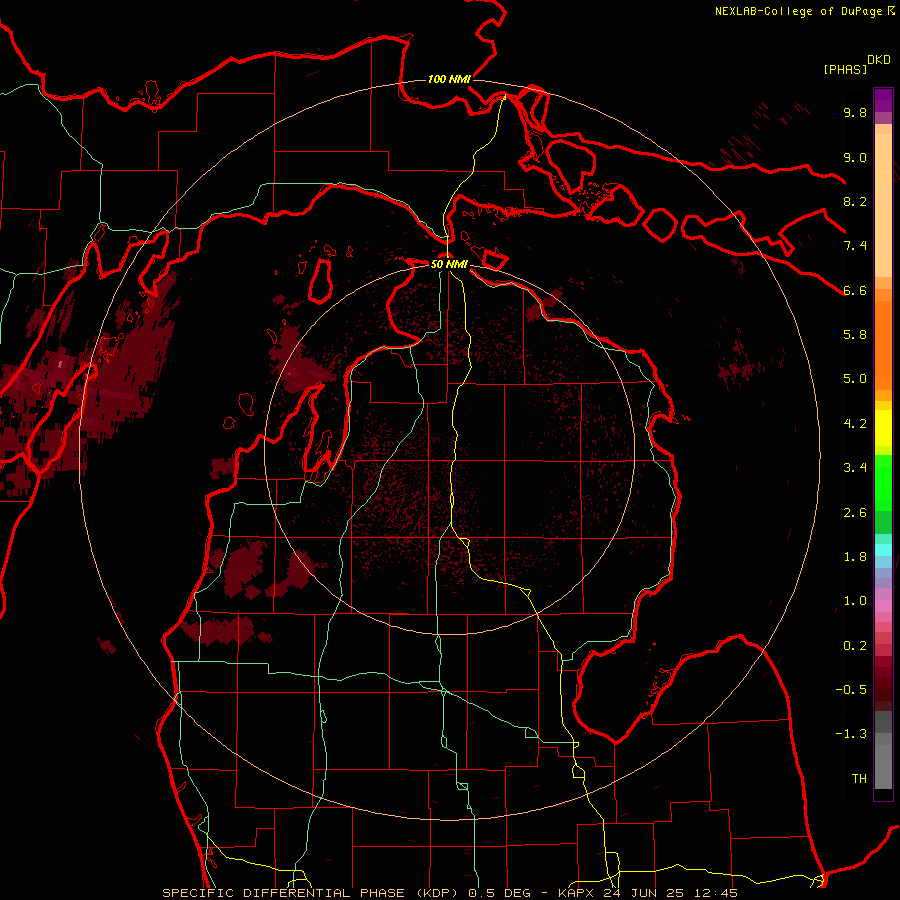Click the 7.4 scale value
The image size is (900, 900).
pos(855,246)
